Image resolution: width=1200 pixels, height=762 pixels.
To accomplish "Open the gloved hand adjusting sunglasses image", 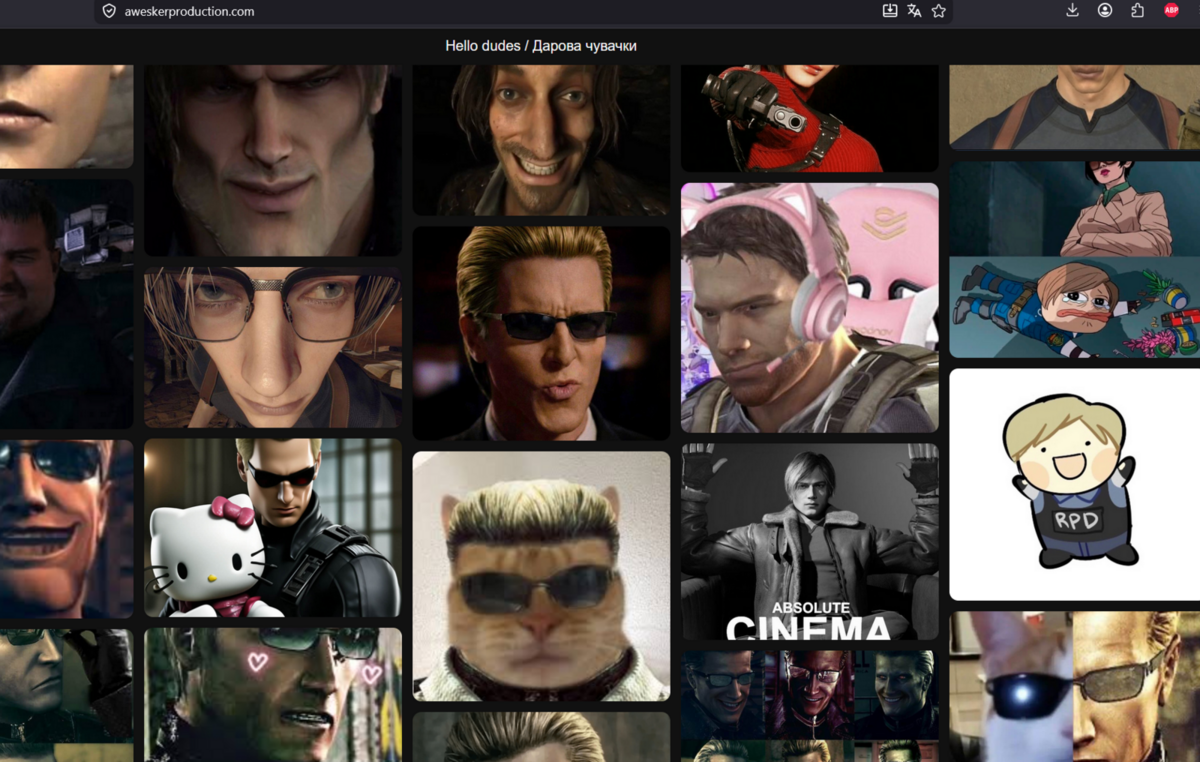I will coord(66,695).
